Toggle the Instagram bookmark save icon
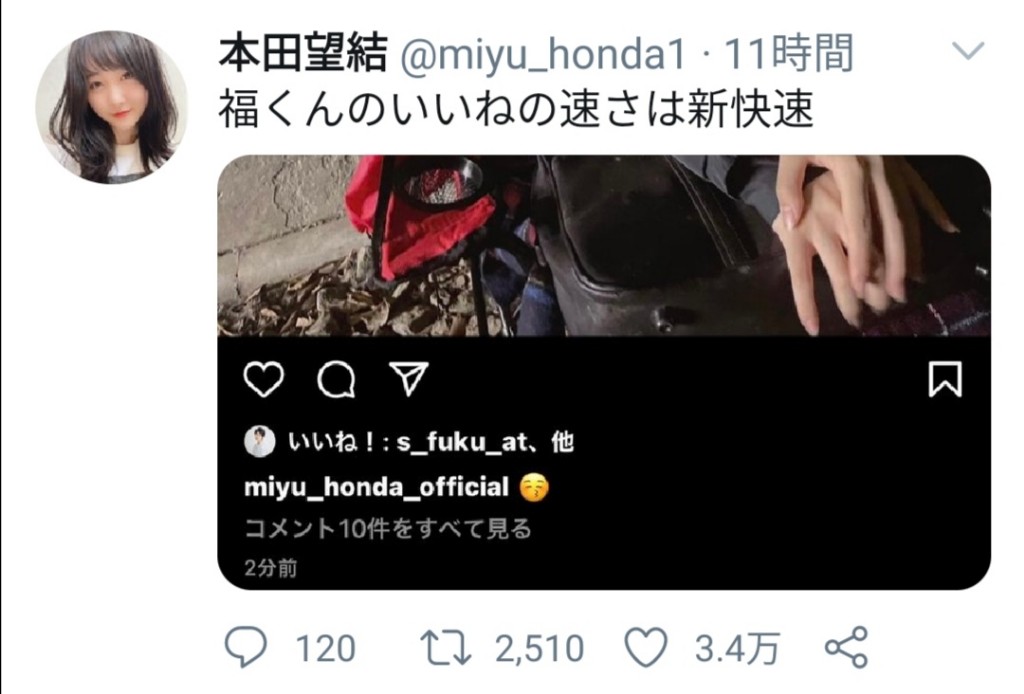1024x694 pixels. tap(945, 379)
